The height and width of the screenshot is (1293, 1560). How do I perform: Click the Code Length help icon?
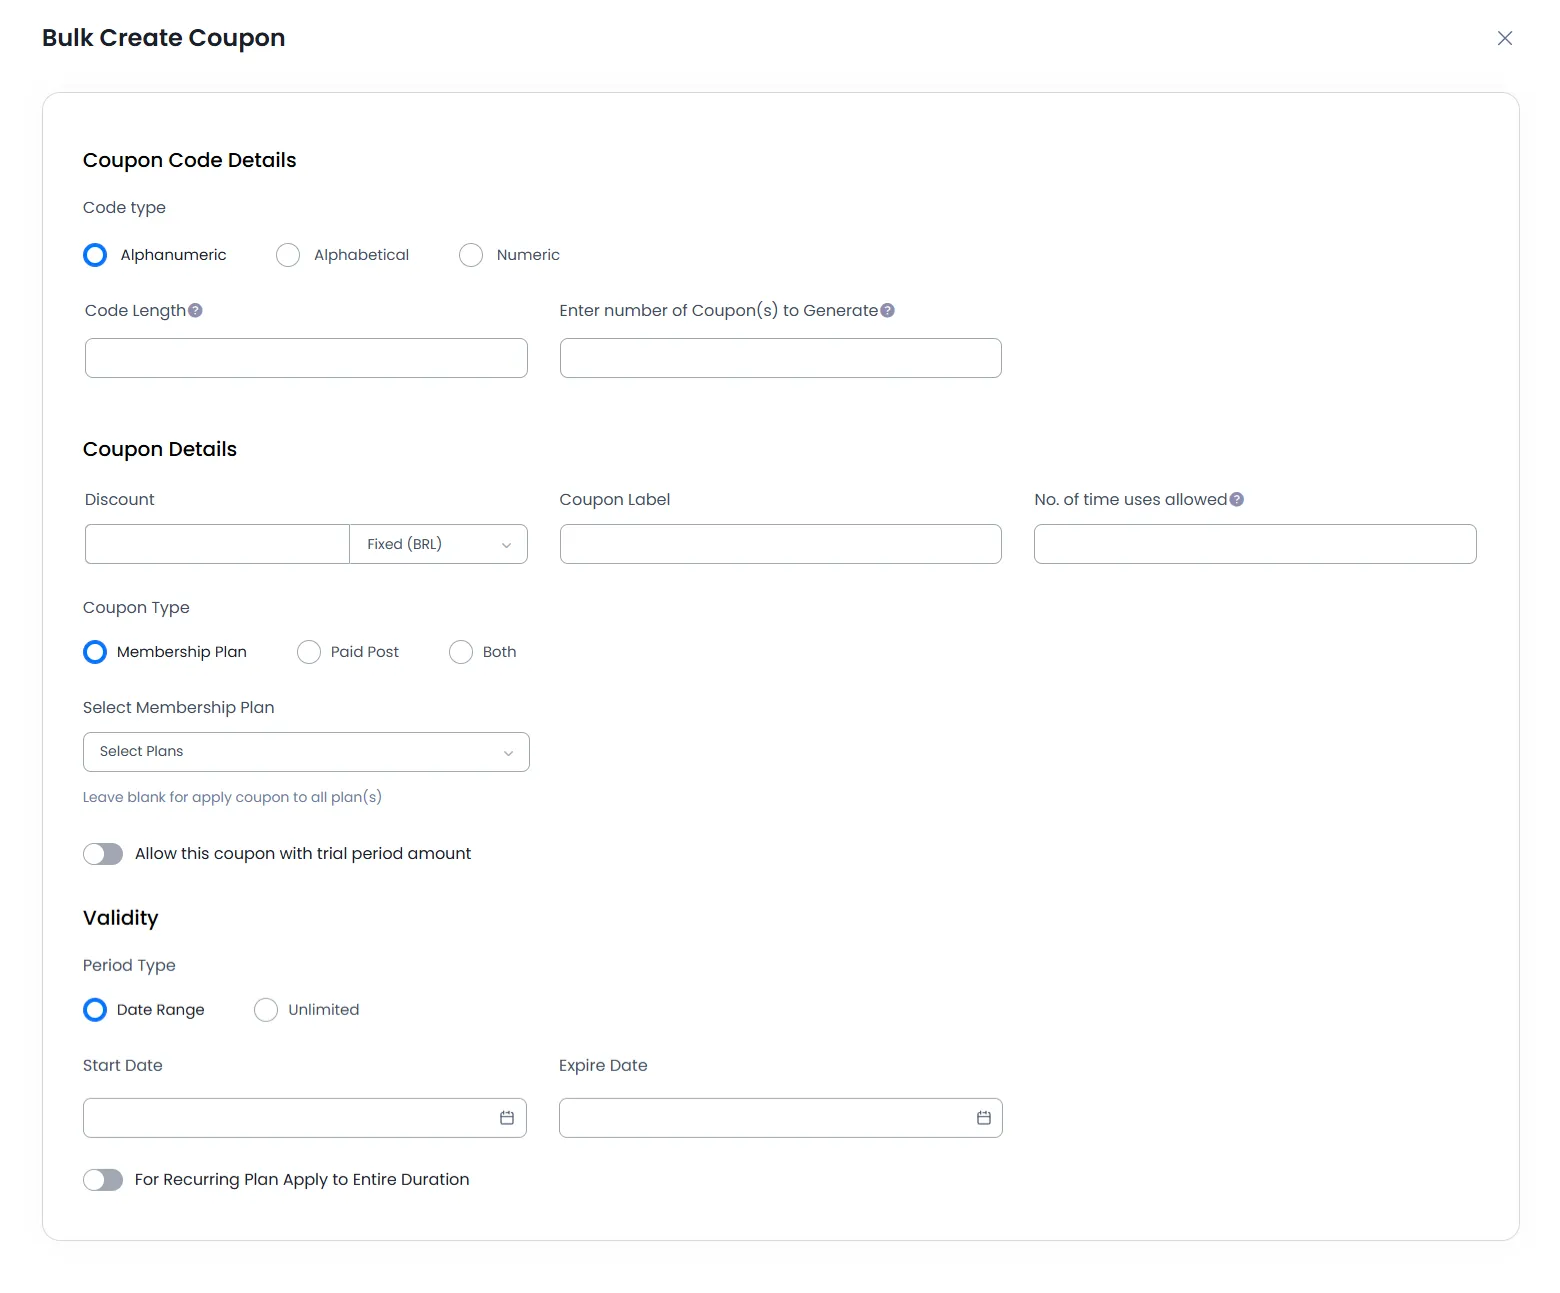[196, 310]
